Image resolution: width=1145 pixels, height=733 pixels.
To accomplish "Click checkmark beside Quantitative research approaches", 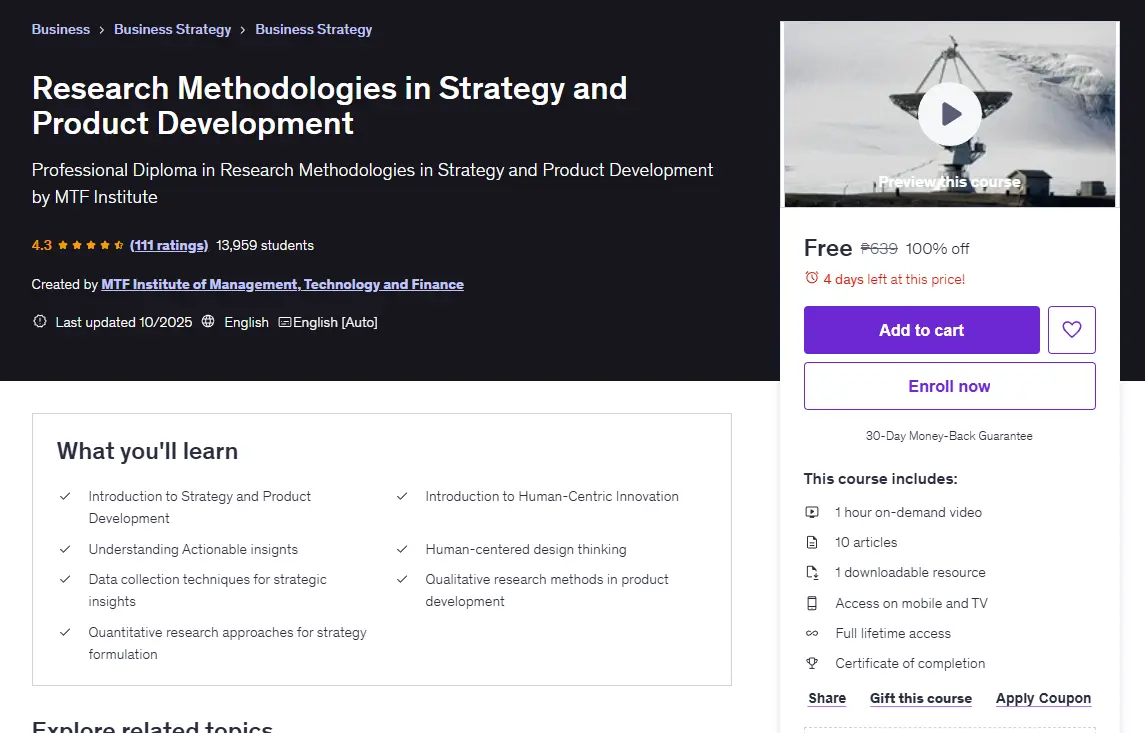I will (65, 632).
